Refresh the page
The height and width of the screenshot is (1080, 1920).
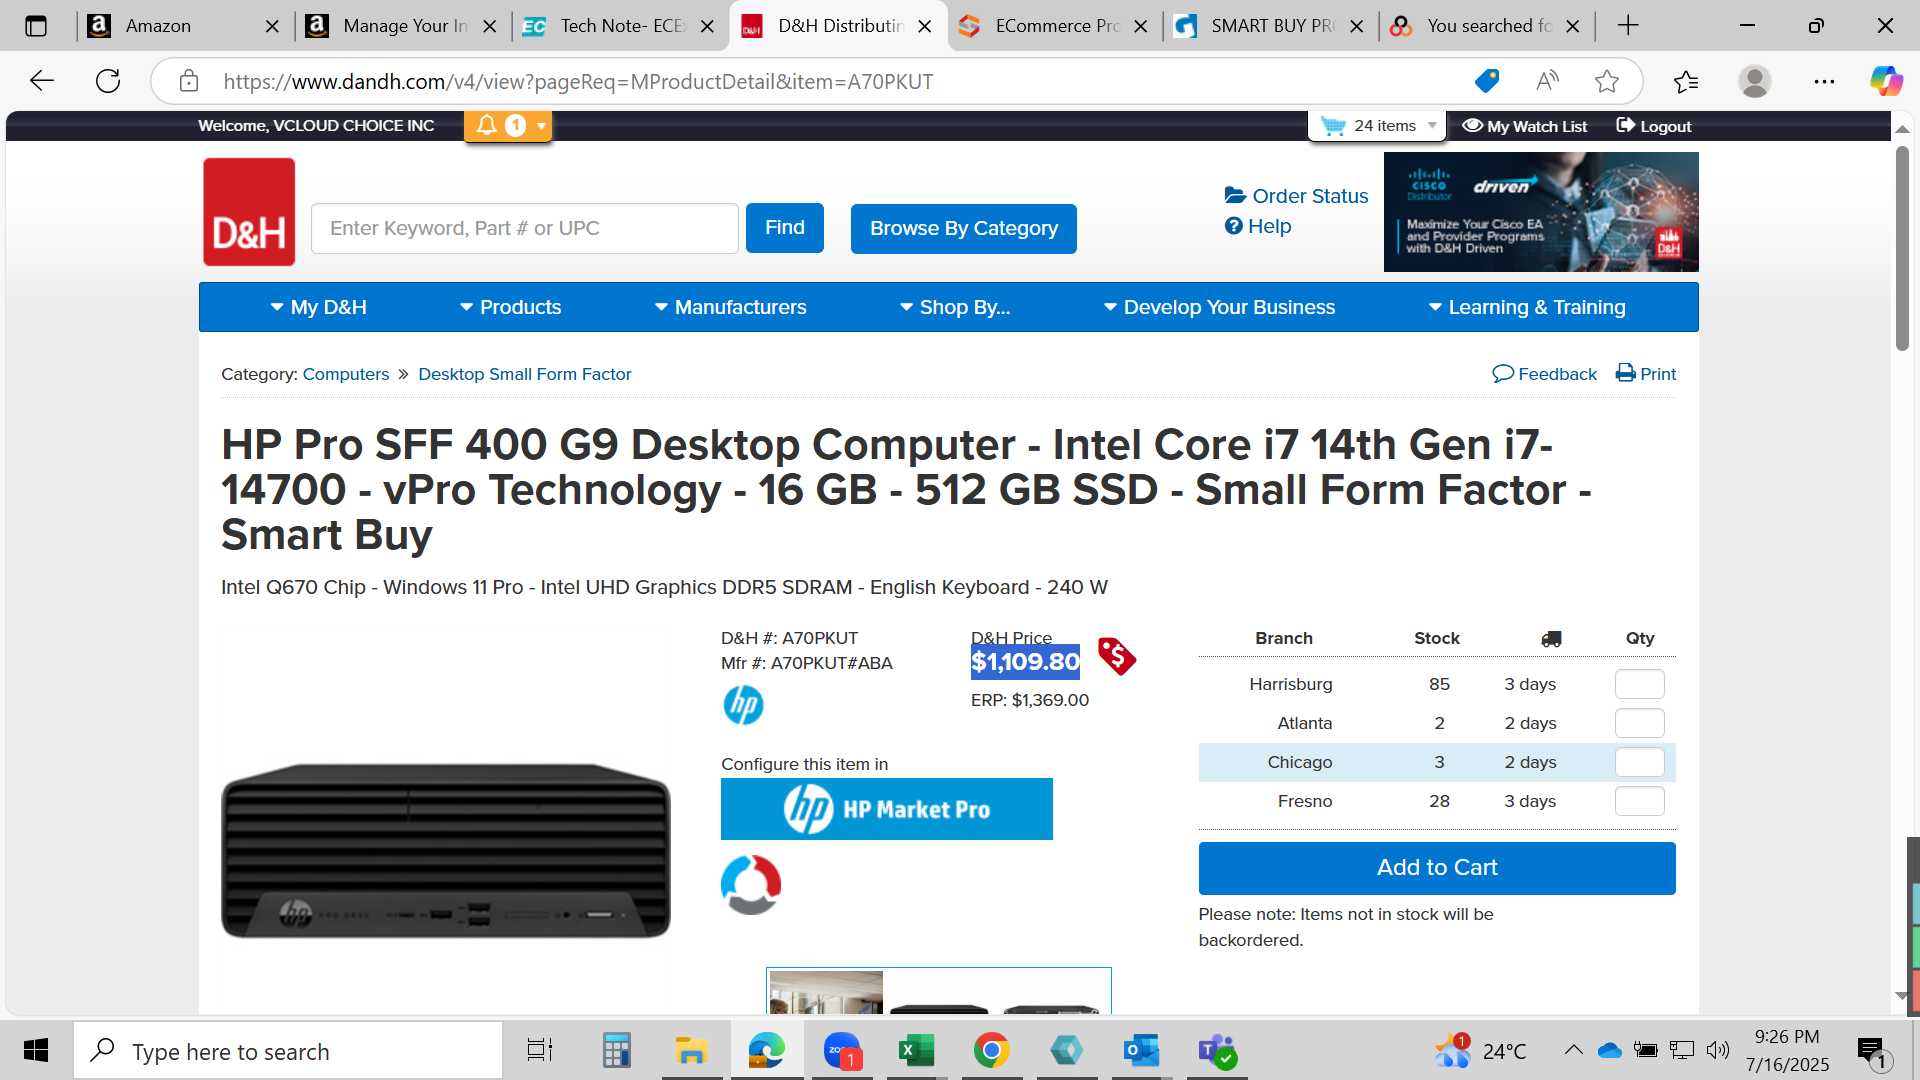pyautogui.click(x=108, y=81)
